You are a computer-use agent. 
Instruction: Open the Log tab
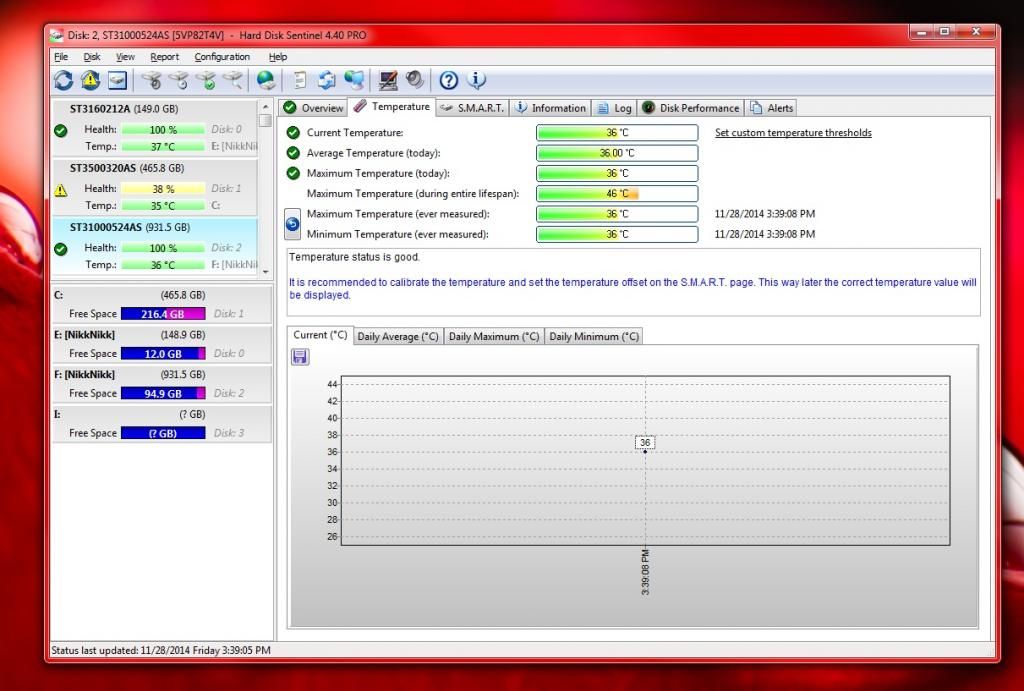(614, 108)
